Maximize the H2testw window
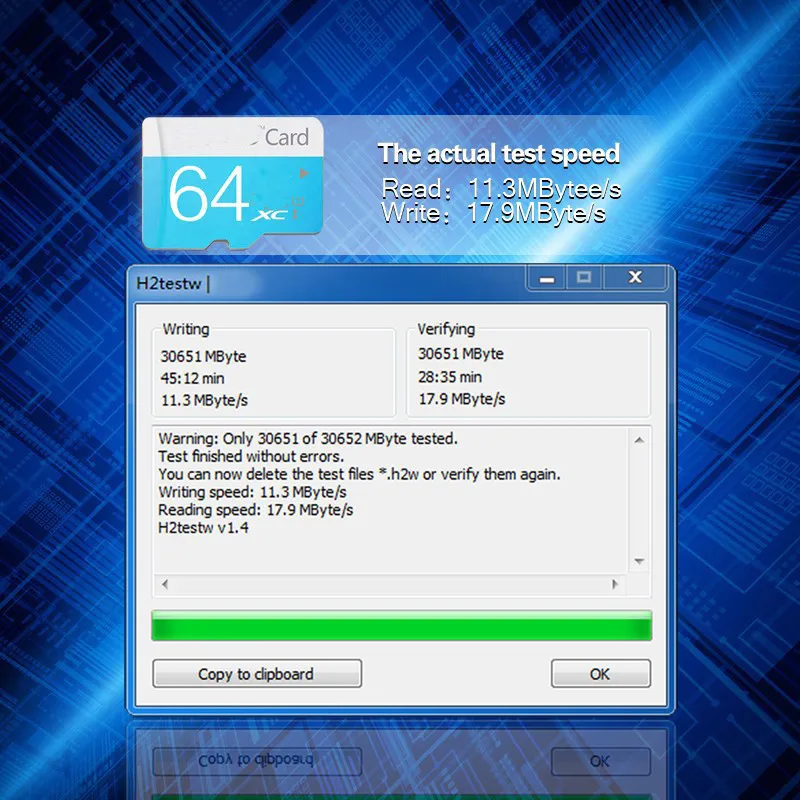 click(584, 278)
